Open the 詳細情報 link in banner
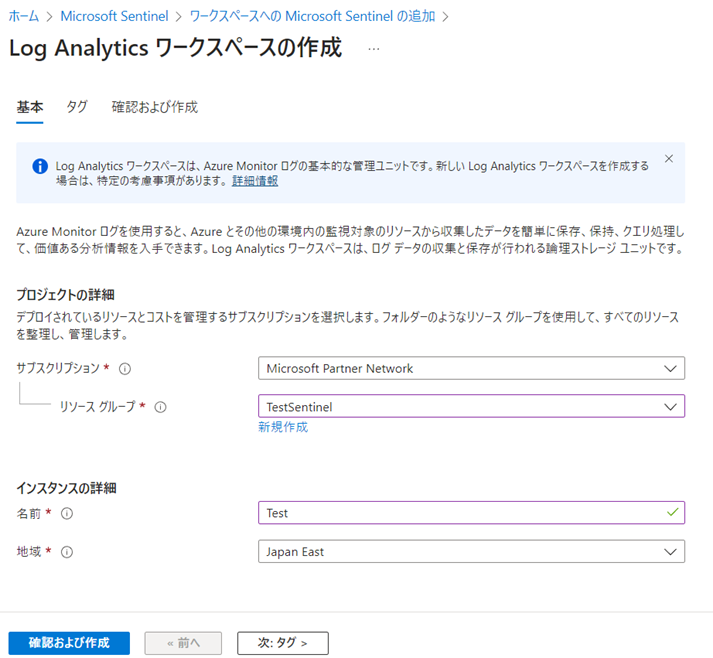Viewport: 713px width, 658px height. tap(255, 181)
